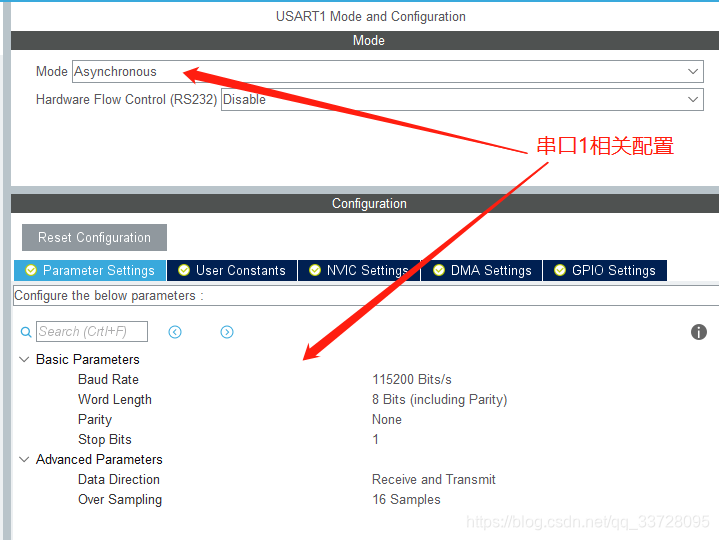Click the Basic Parameters label
The image size is (719, 540).
click(x=88, y=359)
